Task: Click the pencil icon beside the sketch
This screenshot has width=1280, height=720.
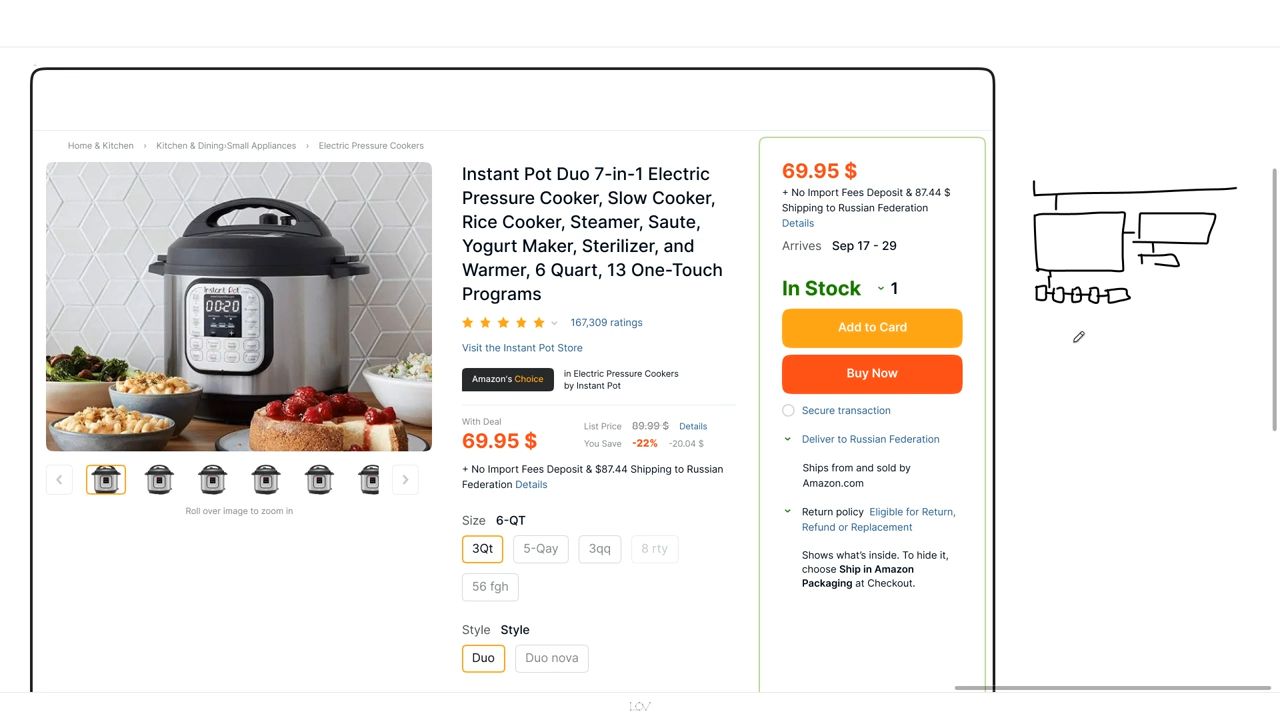Action: (1079, 337)
